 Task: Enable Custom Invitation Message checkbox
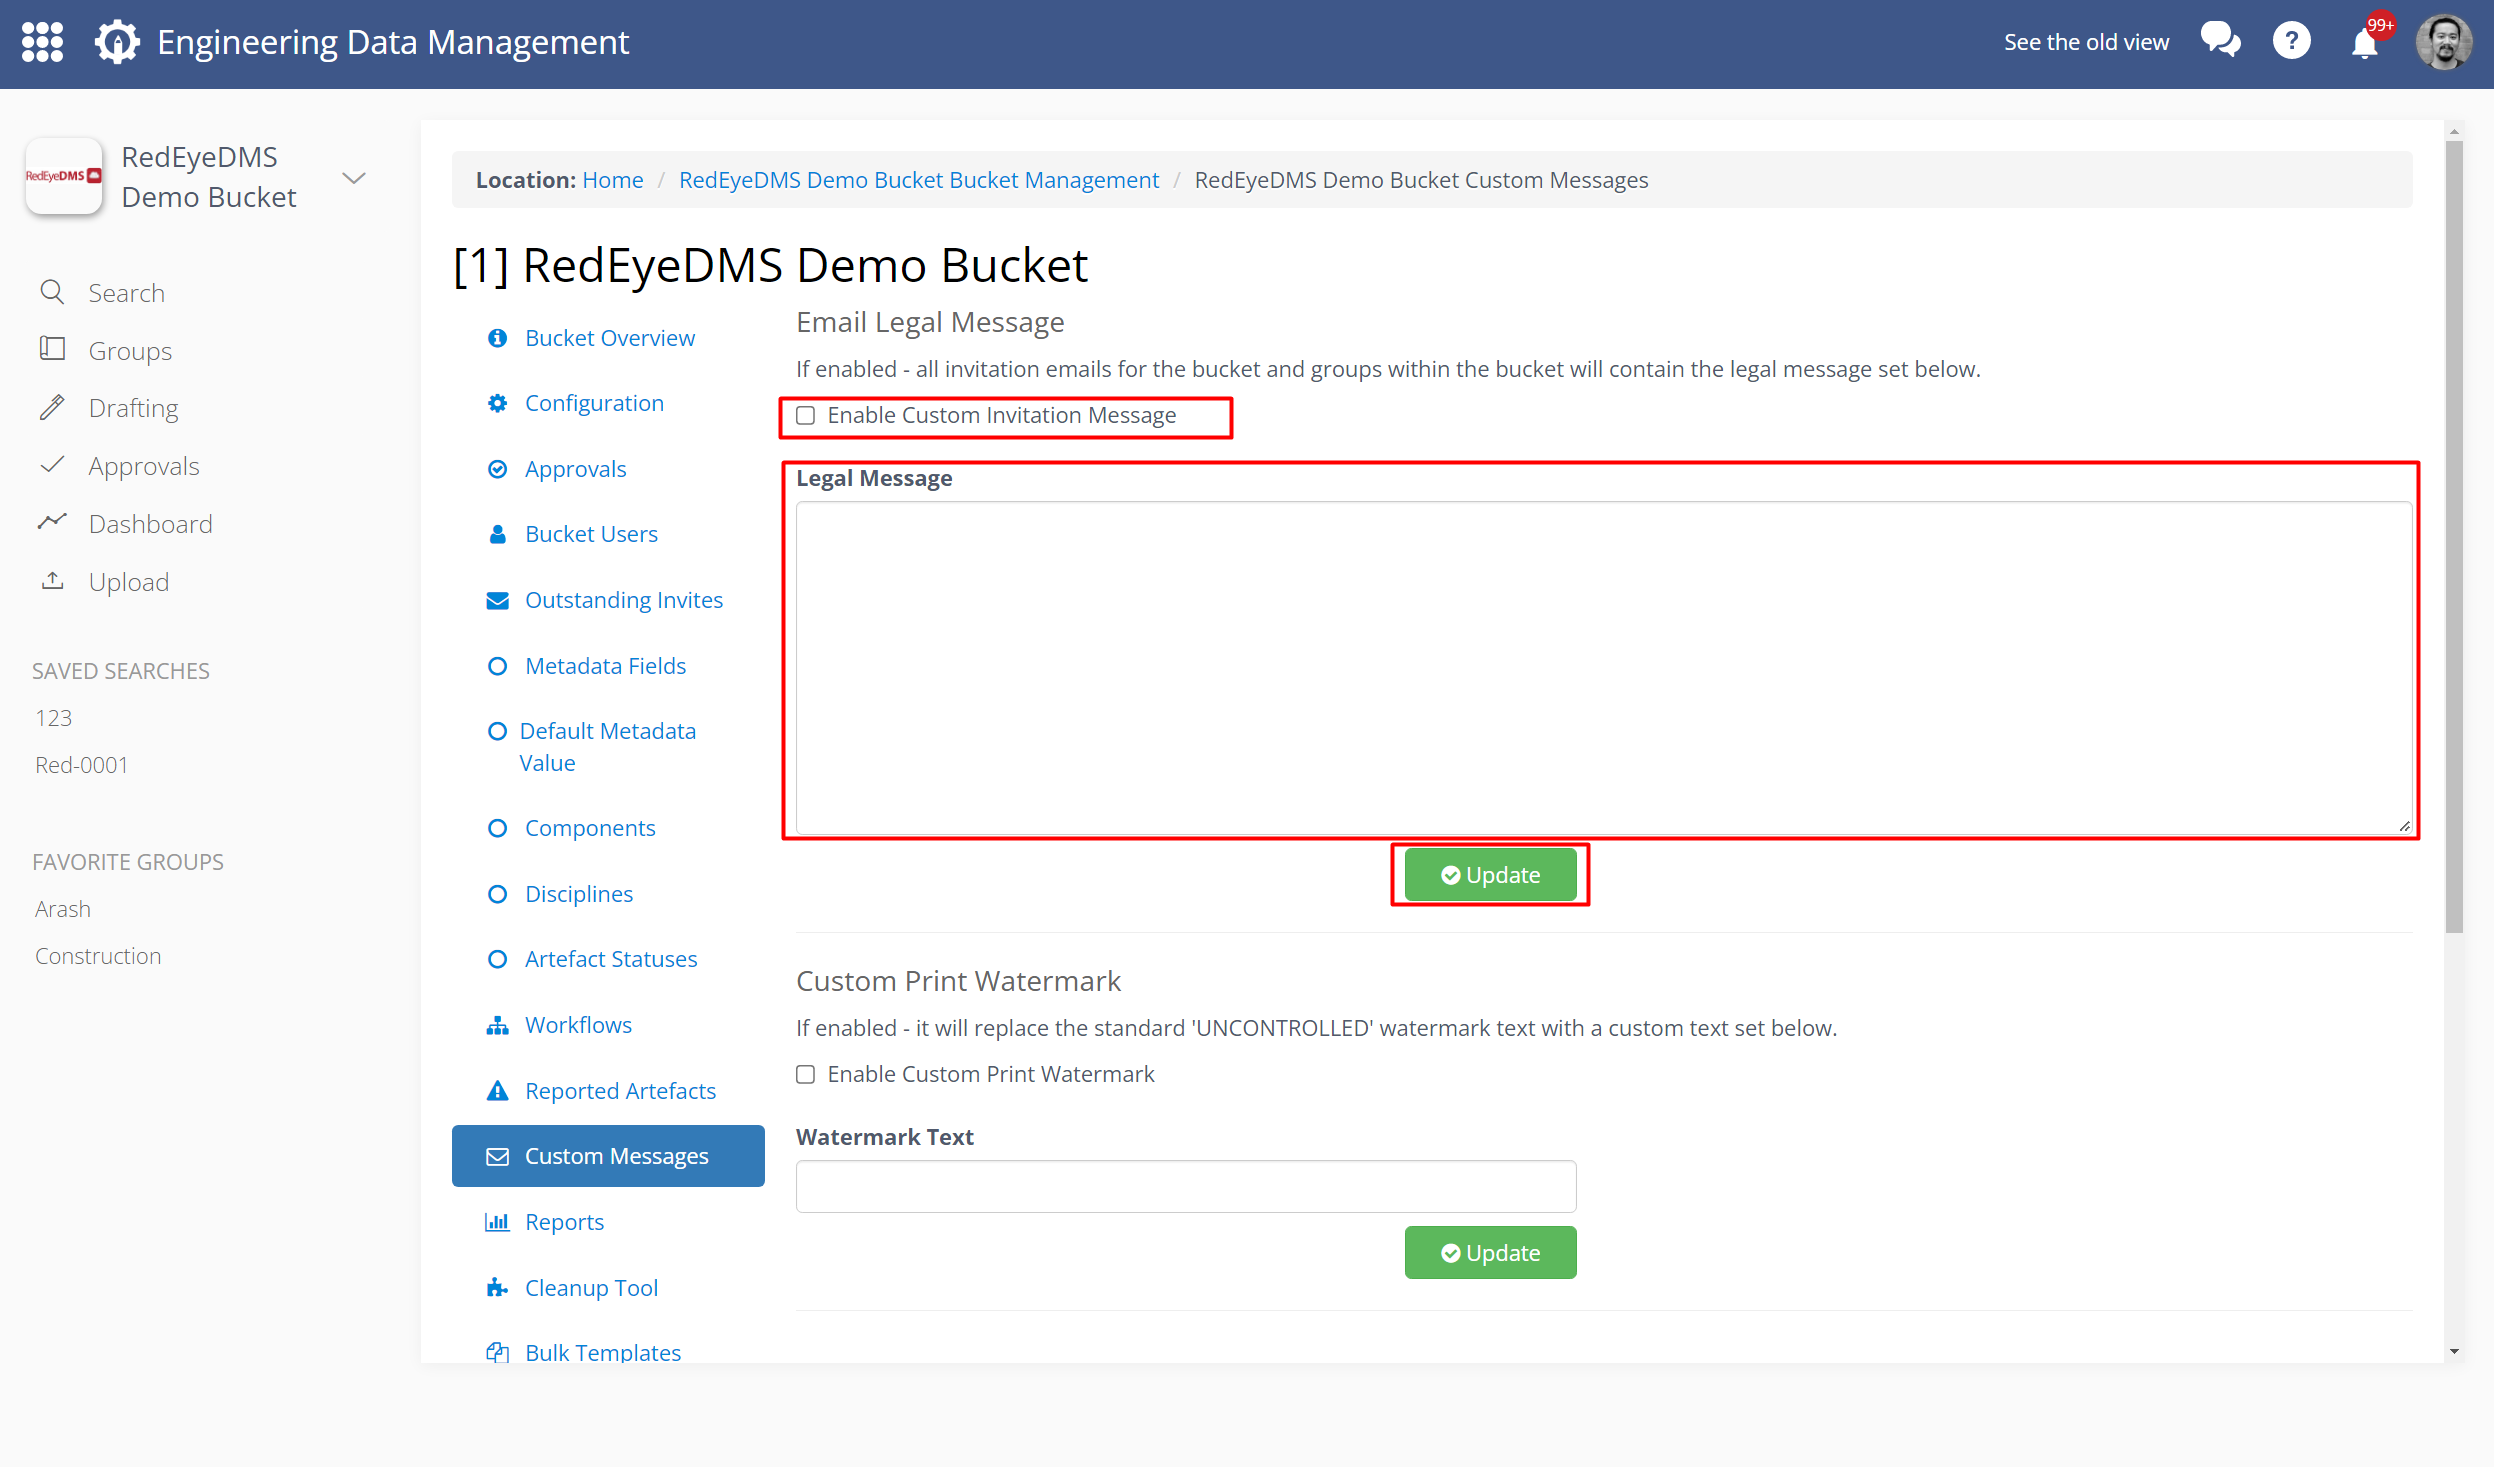[806, 415]
